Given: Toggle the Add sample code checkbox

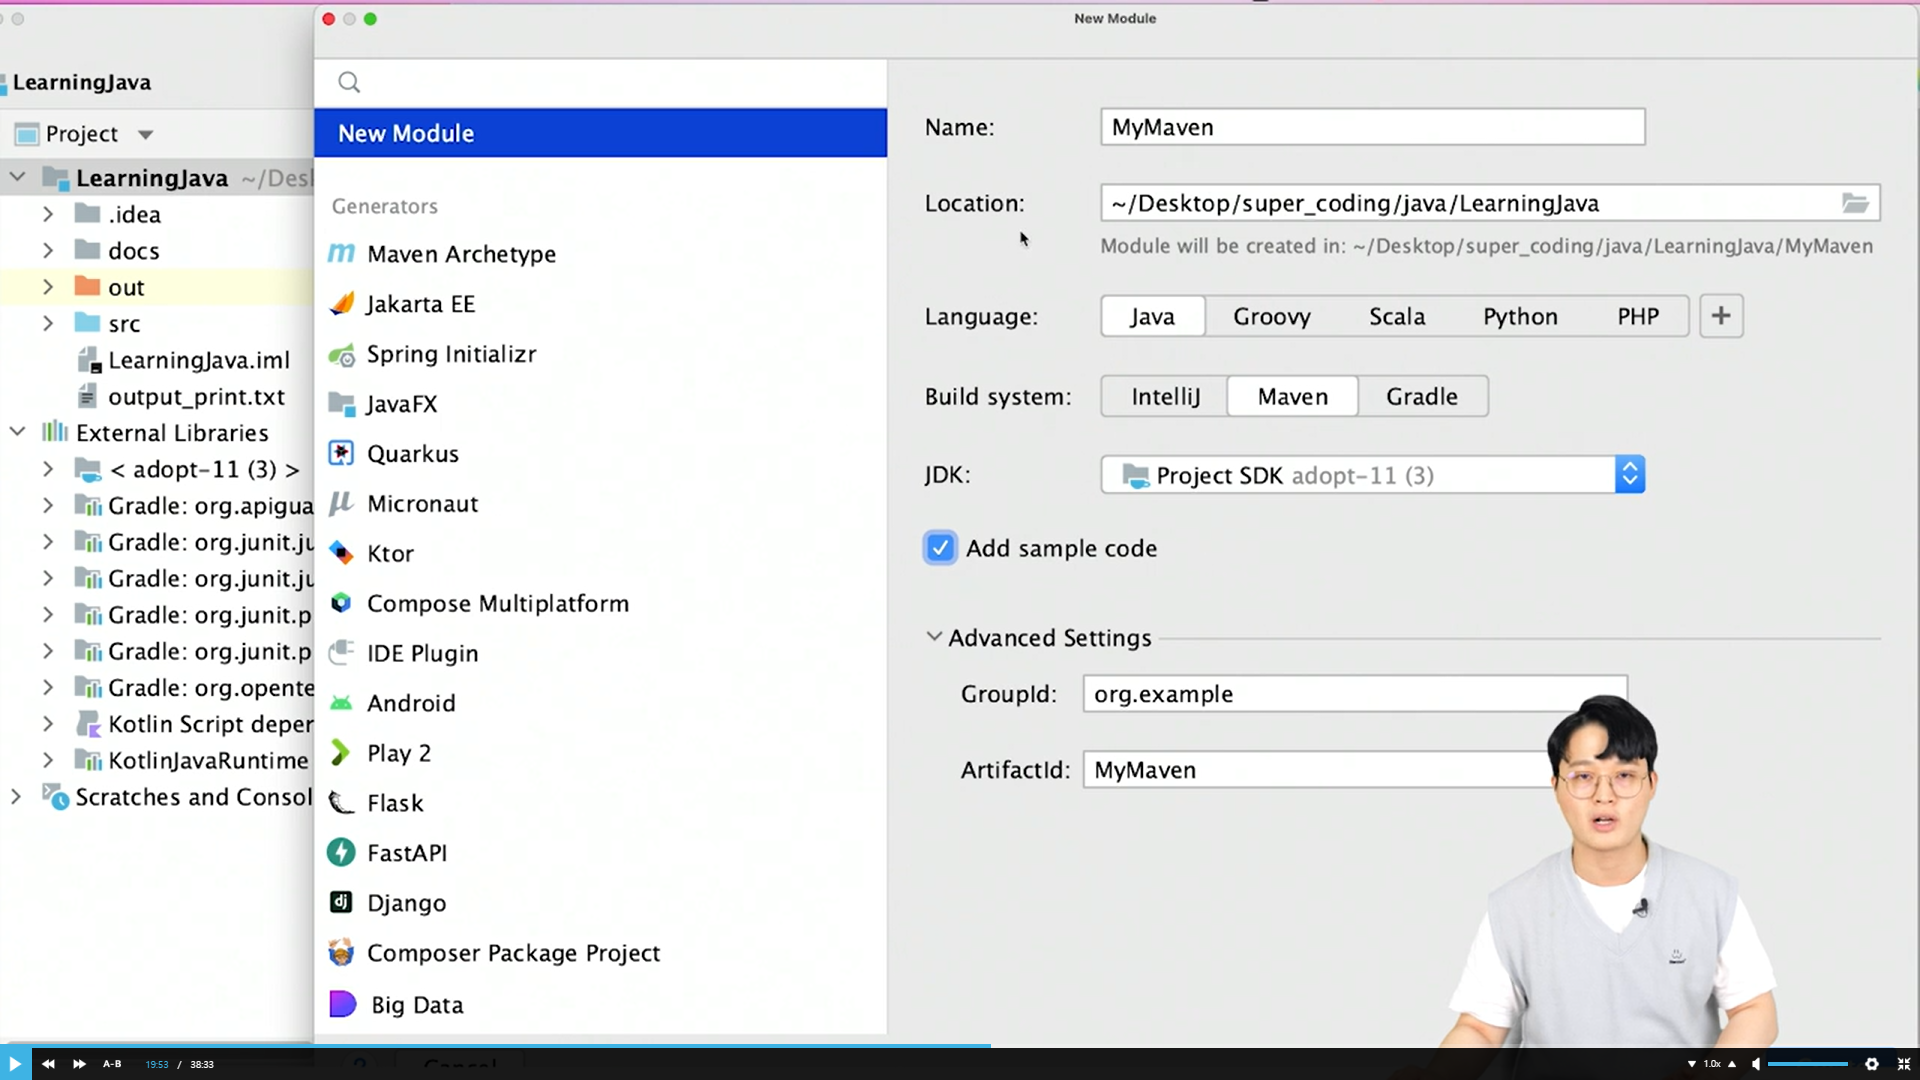Looking at the screenshot, I should pos(940,548).
